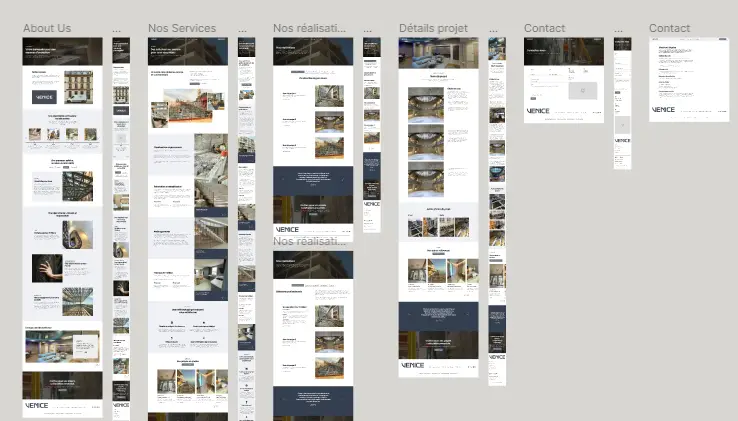Click the "..." label between the two Contact labels
The height and width of the screenshot is (421, 738).
point(618,30)
